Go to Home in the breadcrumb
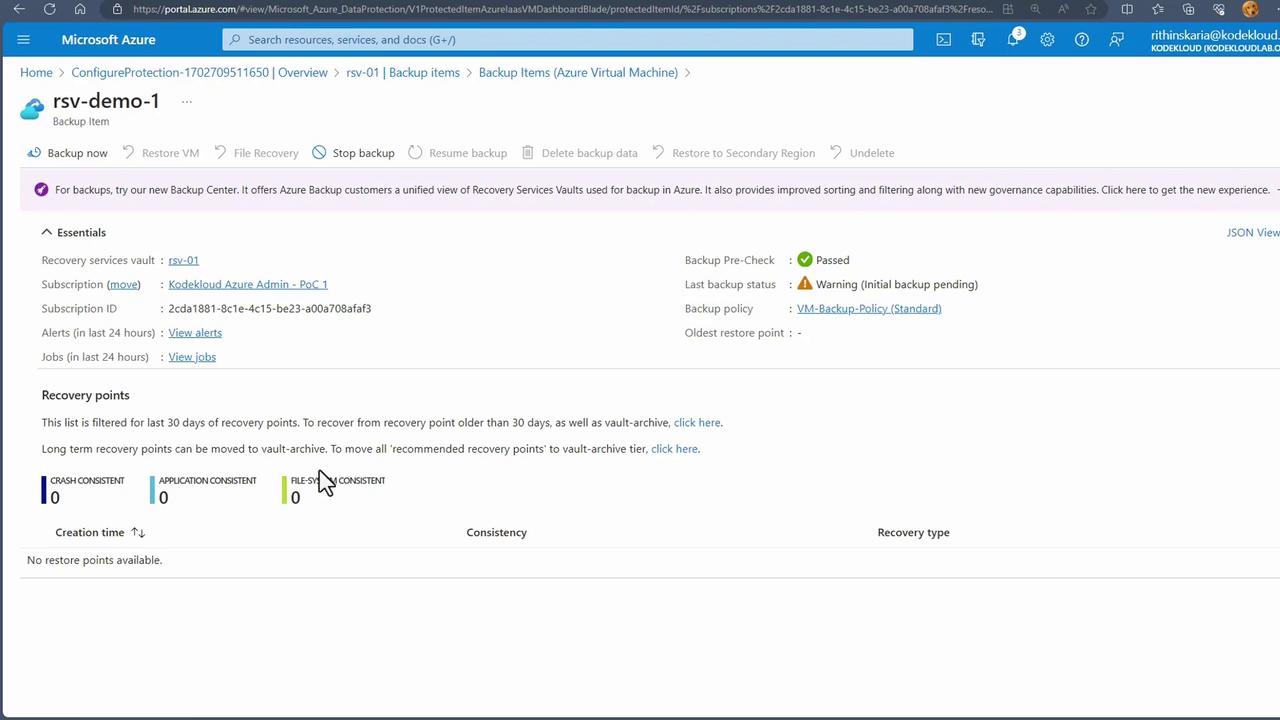Viewport: 1280px width, 720px height. [x=36, y=72]
